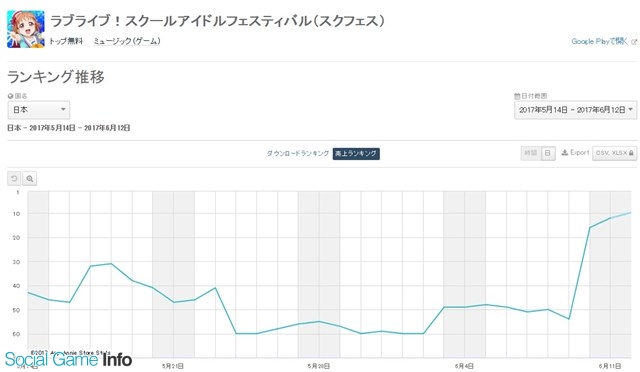Click the dropdown arrow of the date range
Image resolution: width=640 pixels, height=372 pixels.
(x=631, y=109)
